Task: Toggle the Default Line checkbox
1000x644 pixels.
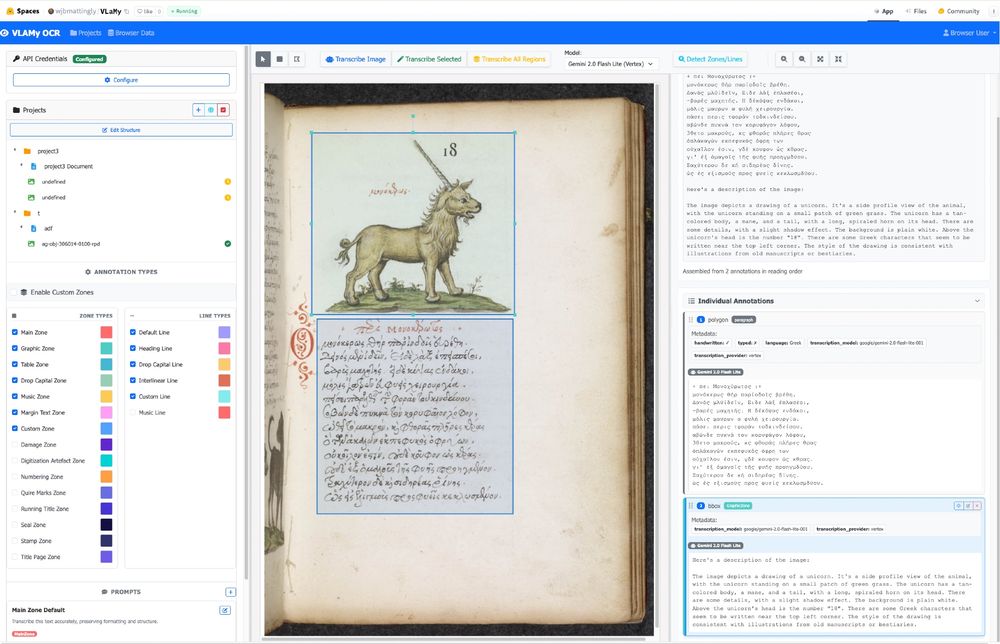Action: click(x=133, y=332)
